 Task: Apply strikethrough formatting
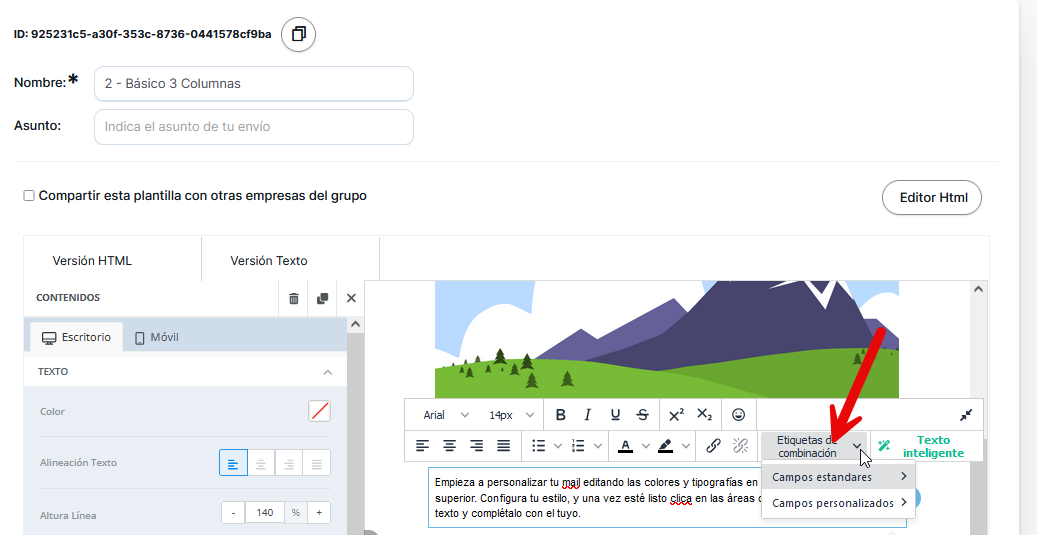(642, 415)
